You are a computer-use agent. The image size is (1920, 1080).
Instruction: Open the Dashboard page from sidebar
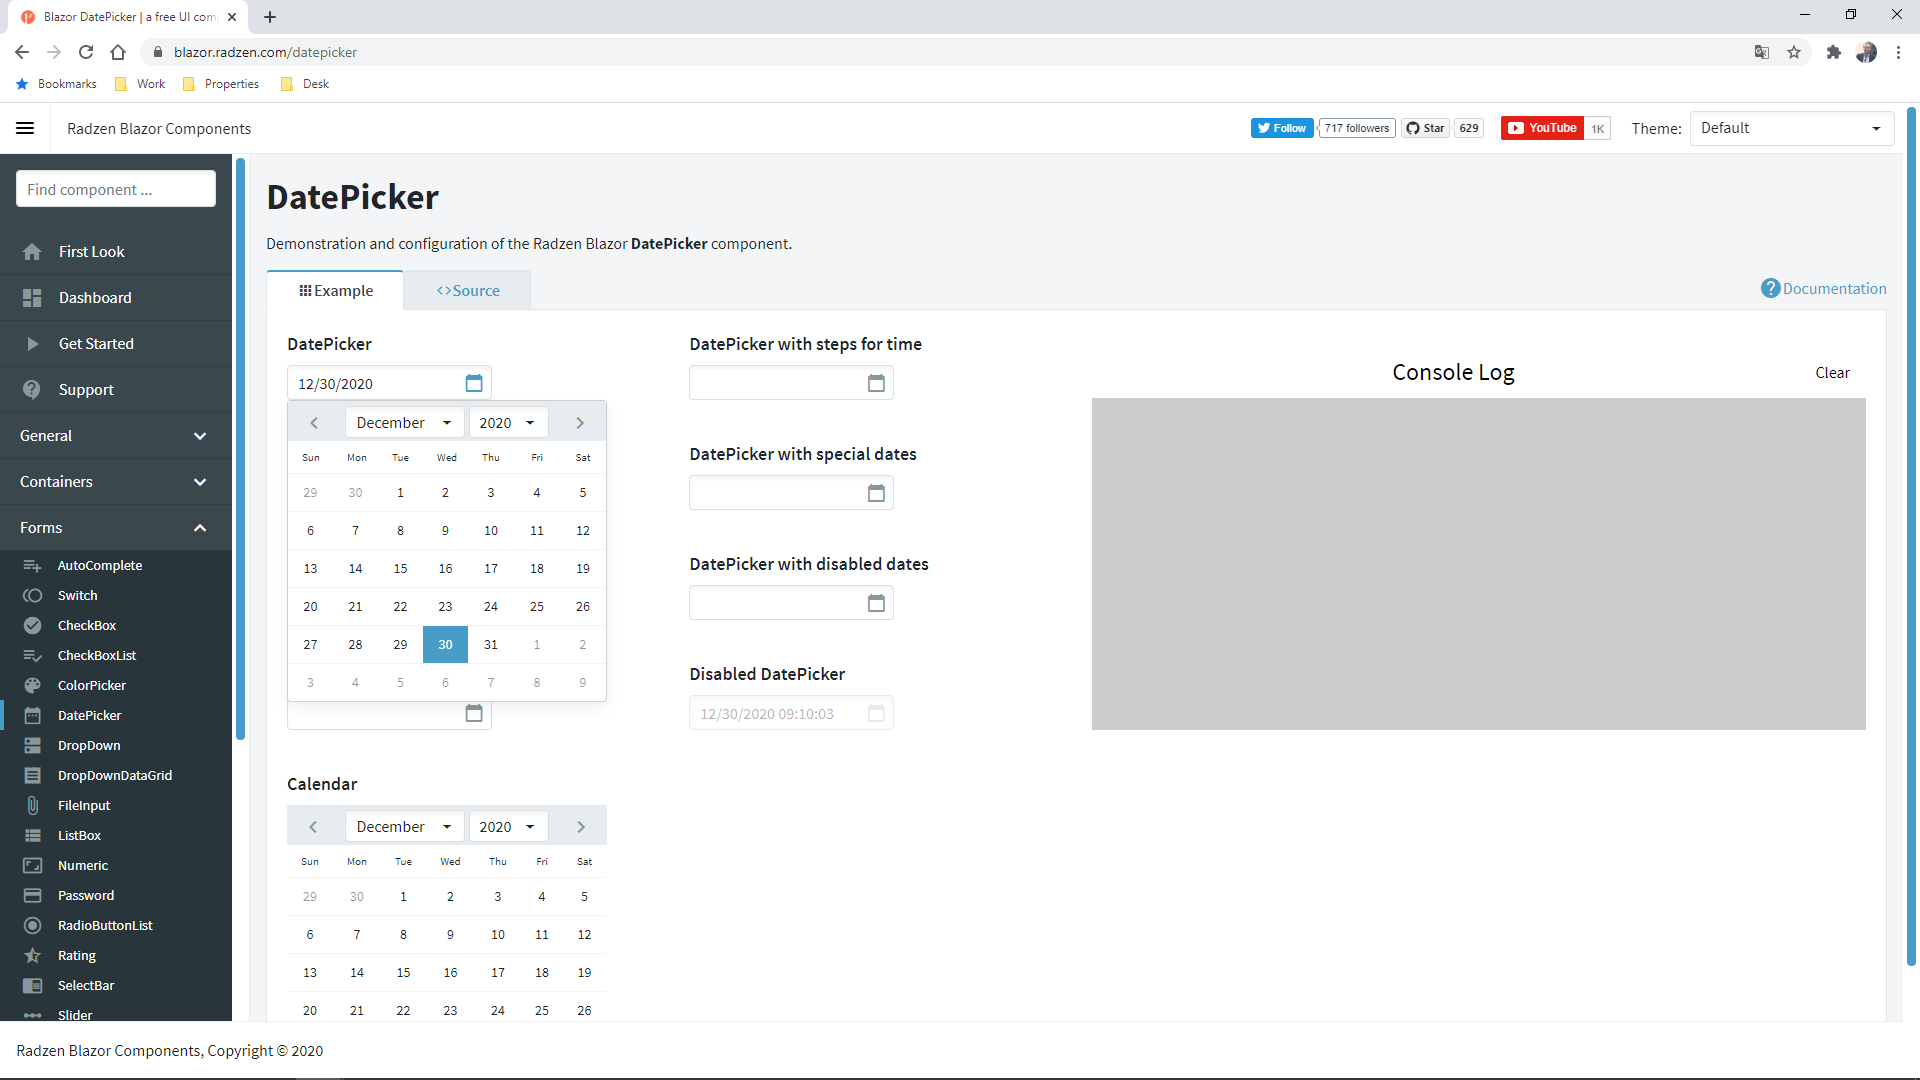[x=95, y=297]
